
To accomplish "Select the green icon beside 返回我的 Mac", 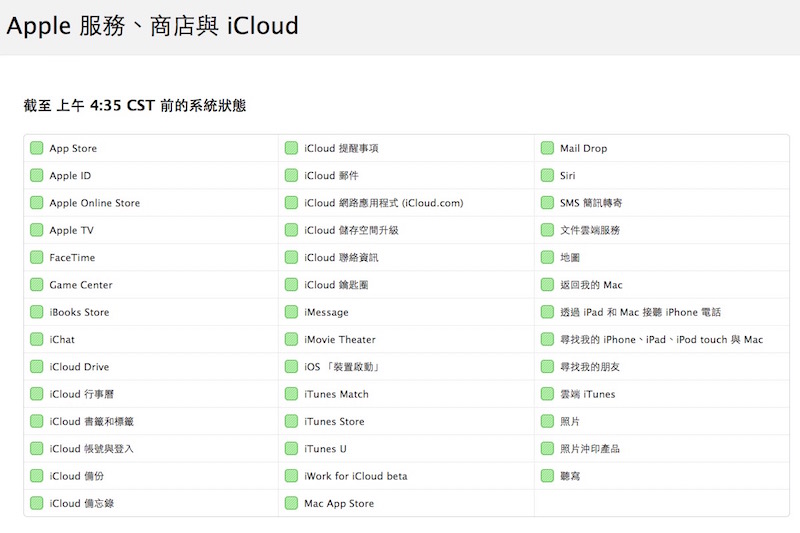I will click(547, 285).
